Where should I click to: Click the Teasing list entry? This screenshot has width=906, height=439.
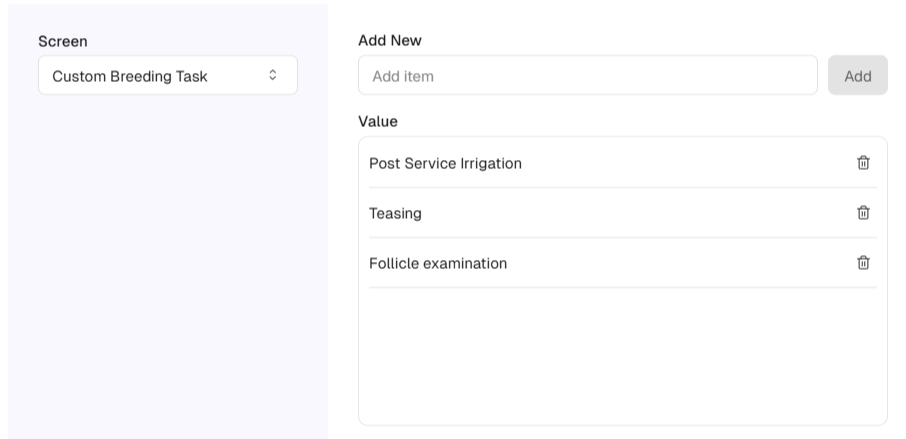(x=396, y=213)
